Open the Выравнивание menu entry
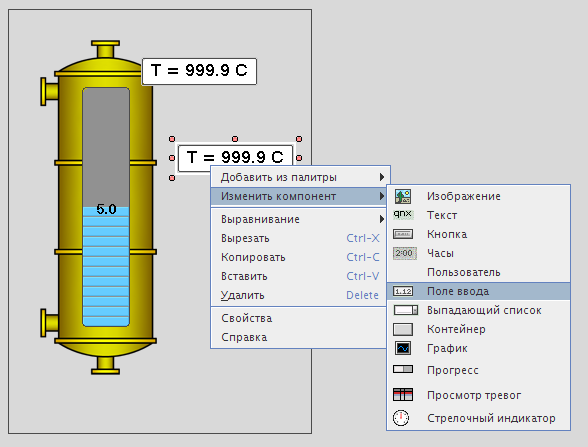Screen dimensions: 588x447 tap(299, 219)
